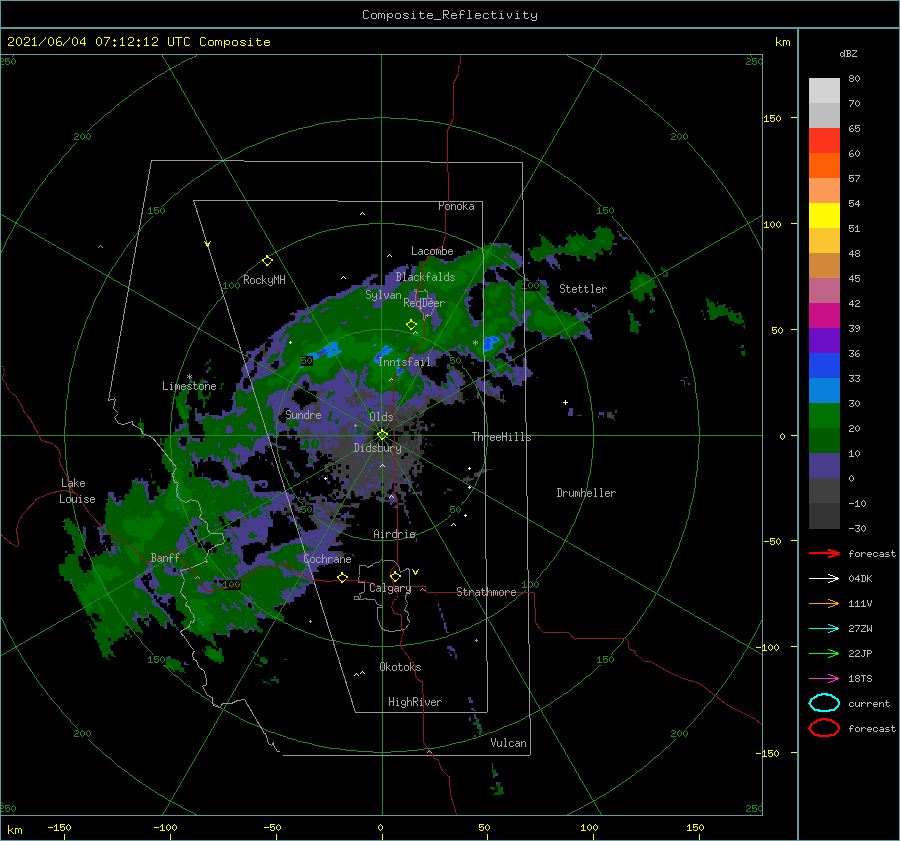
Task: Click the Okotoks label
Action: pyautogui.click(x=400, y=667)
